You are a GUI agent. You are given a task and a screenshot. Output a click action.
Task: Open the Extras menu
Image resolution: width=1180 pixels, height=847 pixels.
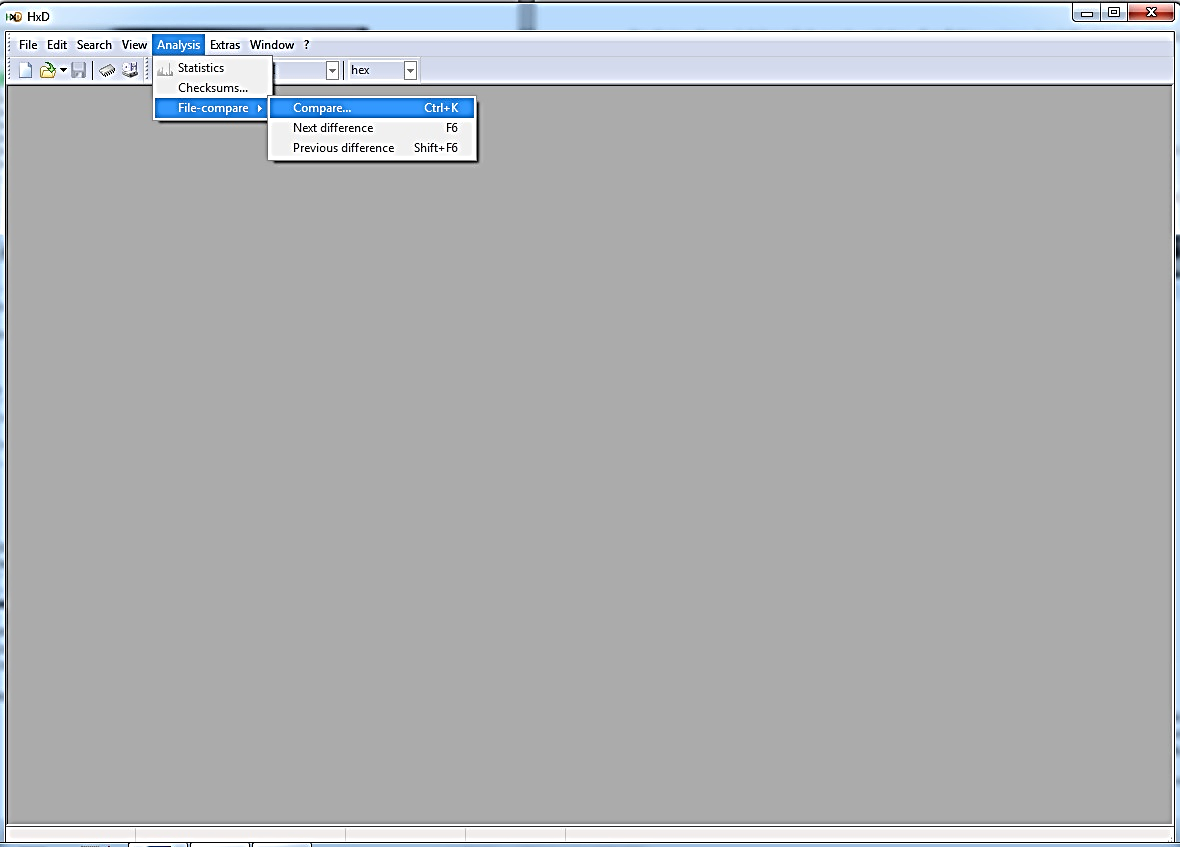pyautogui.click(x=225, y=45)
